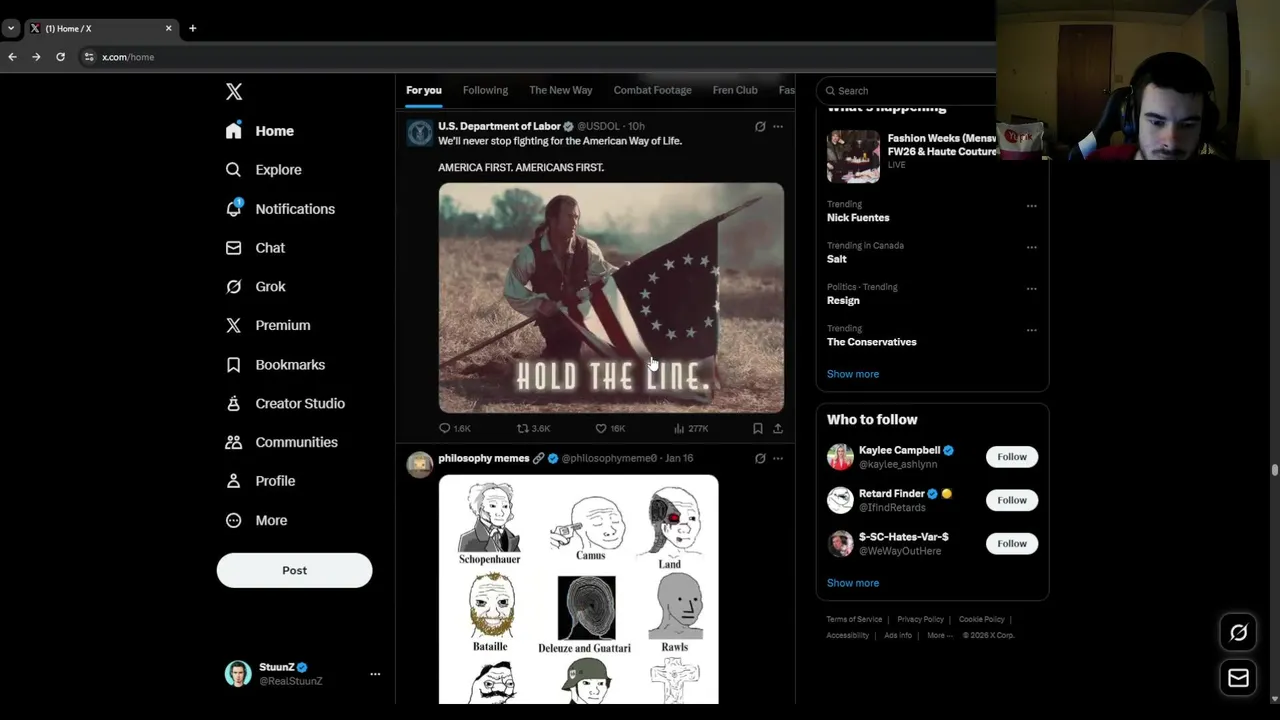Click Grok icon on the Department of Labor post
This screenshot has height=720, width=1280.
(x=760, y=126)
